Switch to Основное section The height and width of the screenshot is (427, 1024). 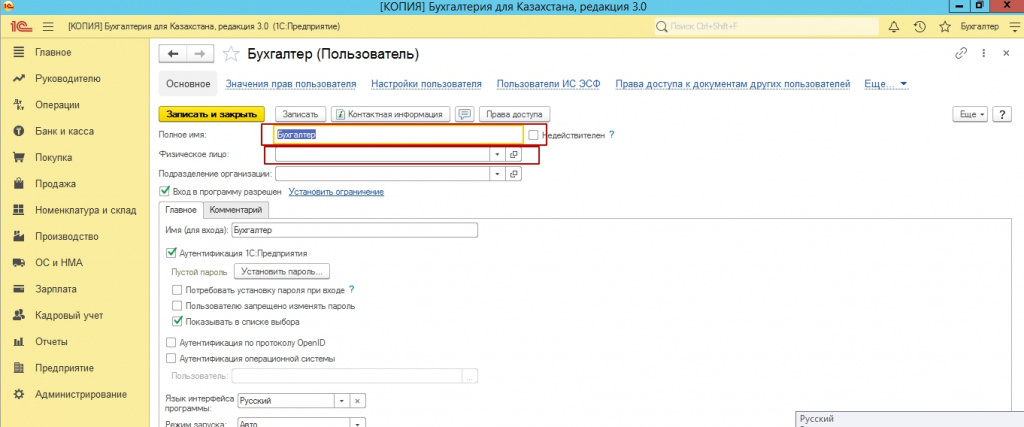pos(188,84)
